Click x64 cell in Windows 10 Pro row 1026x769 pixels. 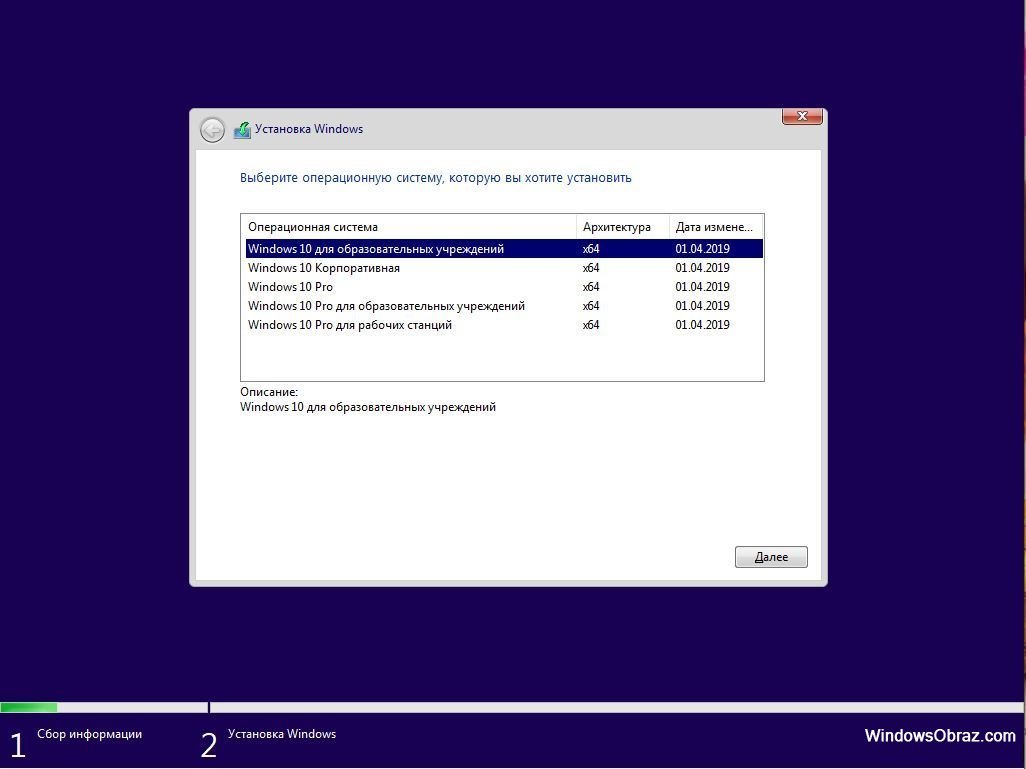(591, 287)
